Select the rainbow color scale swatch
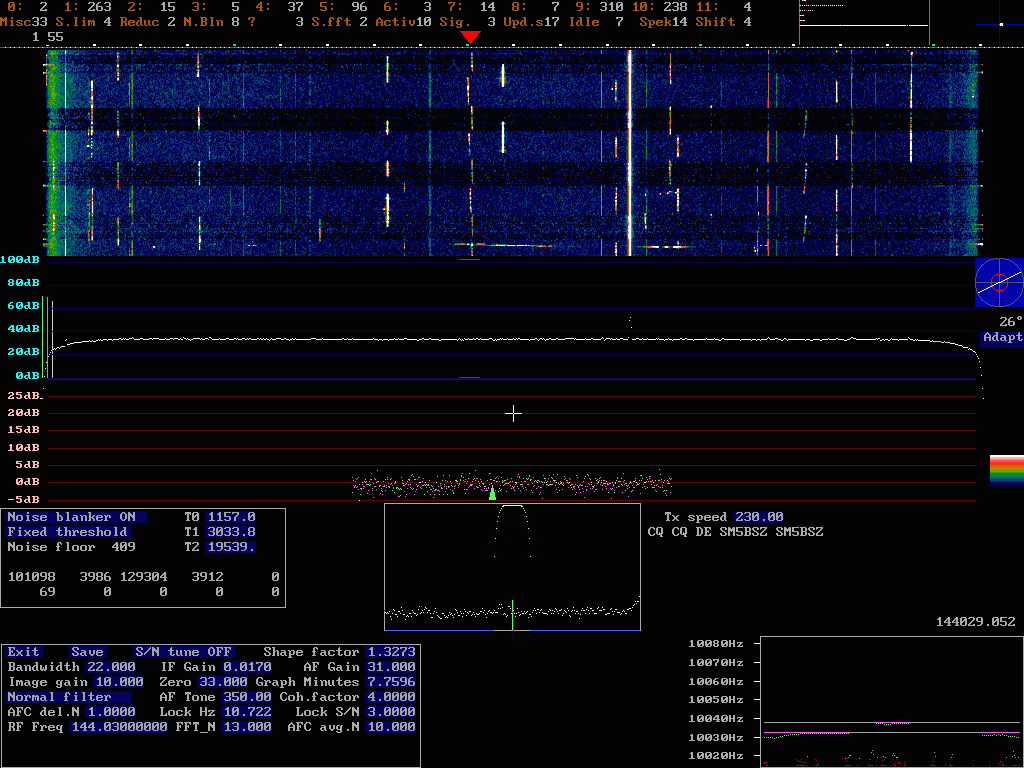 click(1006, 470)
